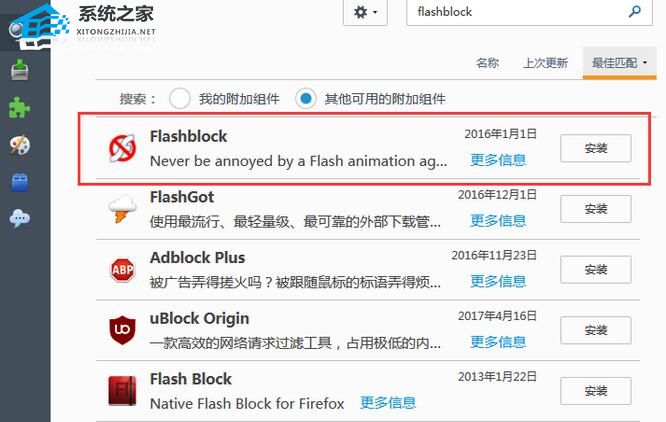Sort results by 名称

point(487,63)
